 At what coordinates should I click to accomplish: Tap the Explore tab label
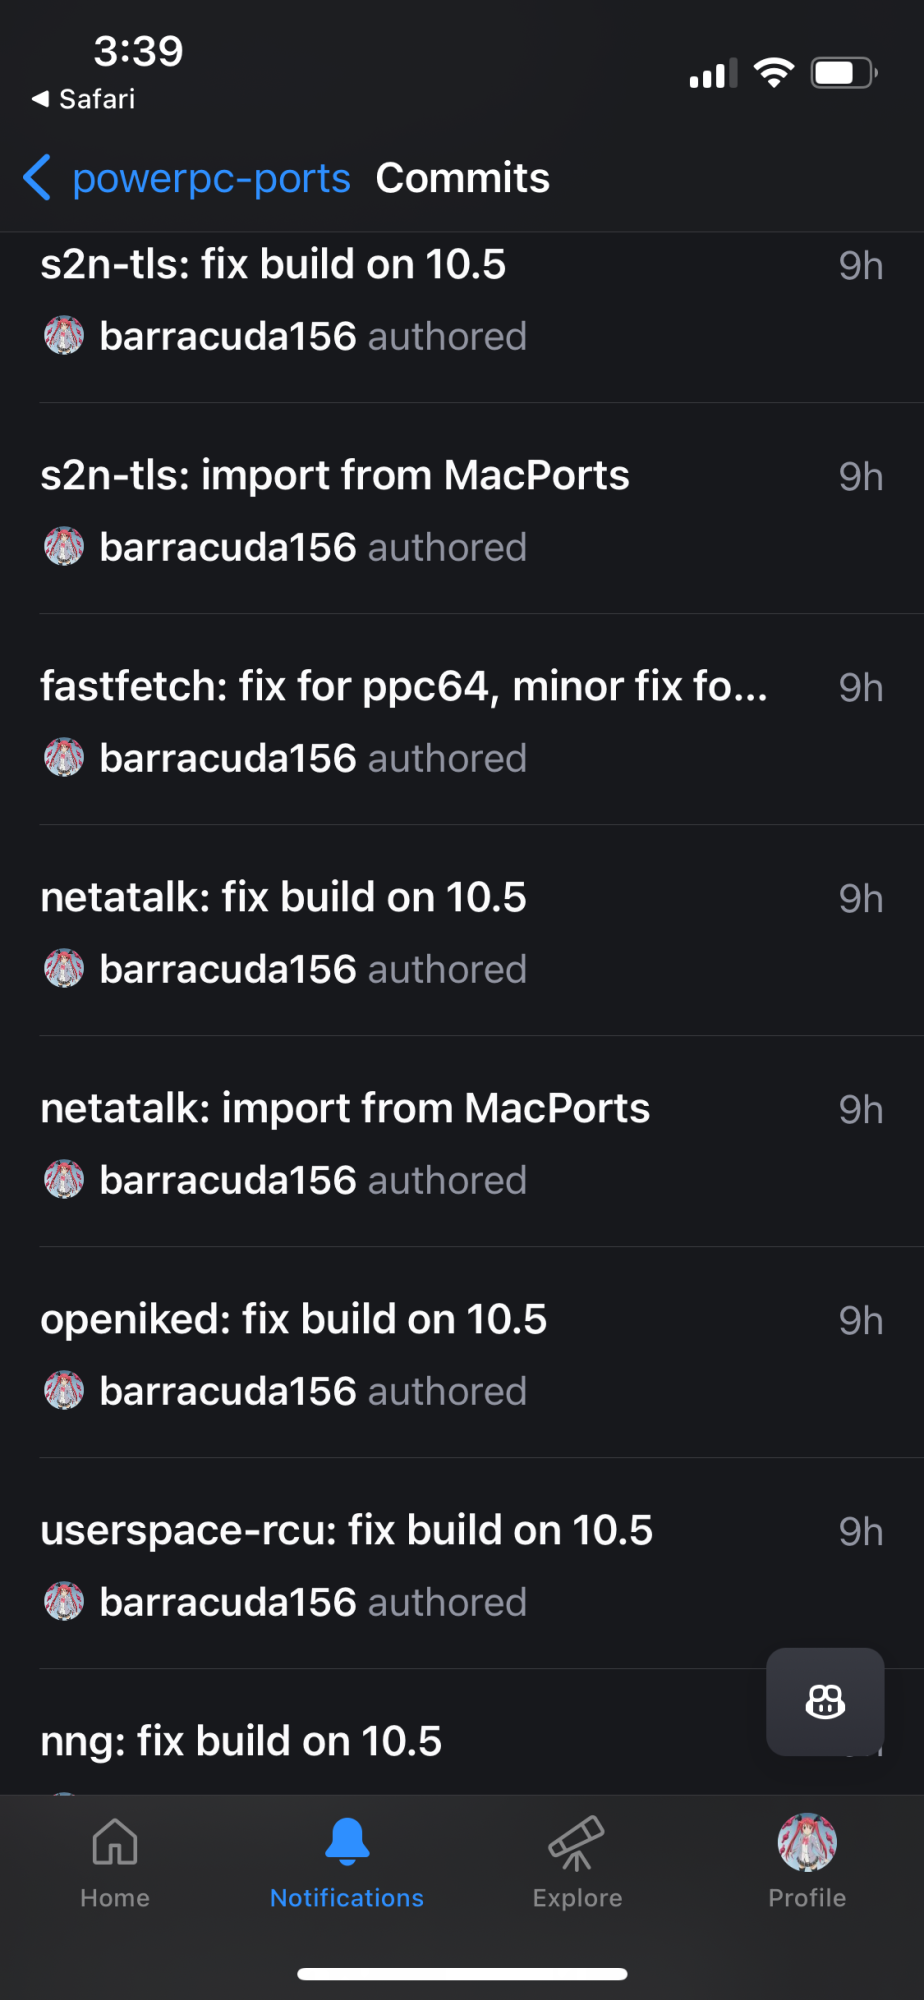(x=577, y=1898)
